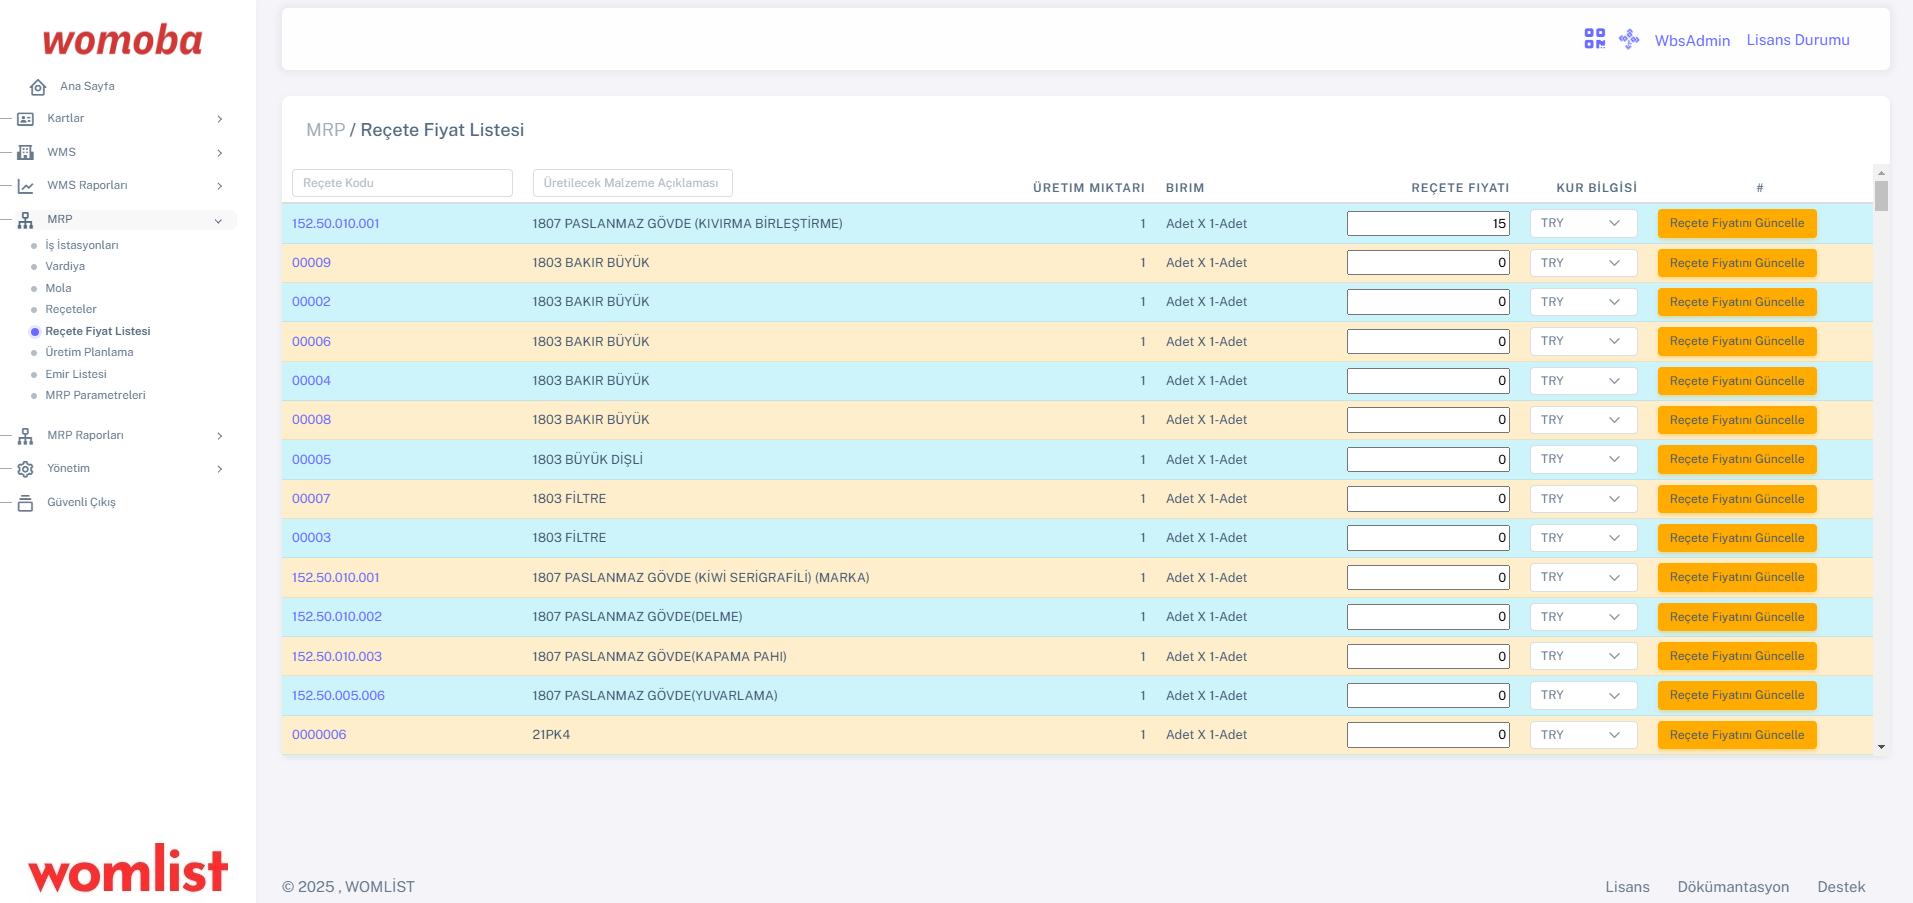
Task: Open currency dropdown for row 0000006
Action: (x=1583, y=735)
